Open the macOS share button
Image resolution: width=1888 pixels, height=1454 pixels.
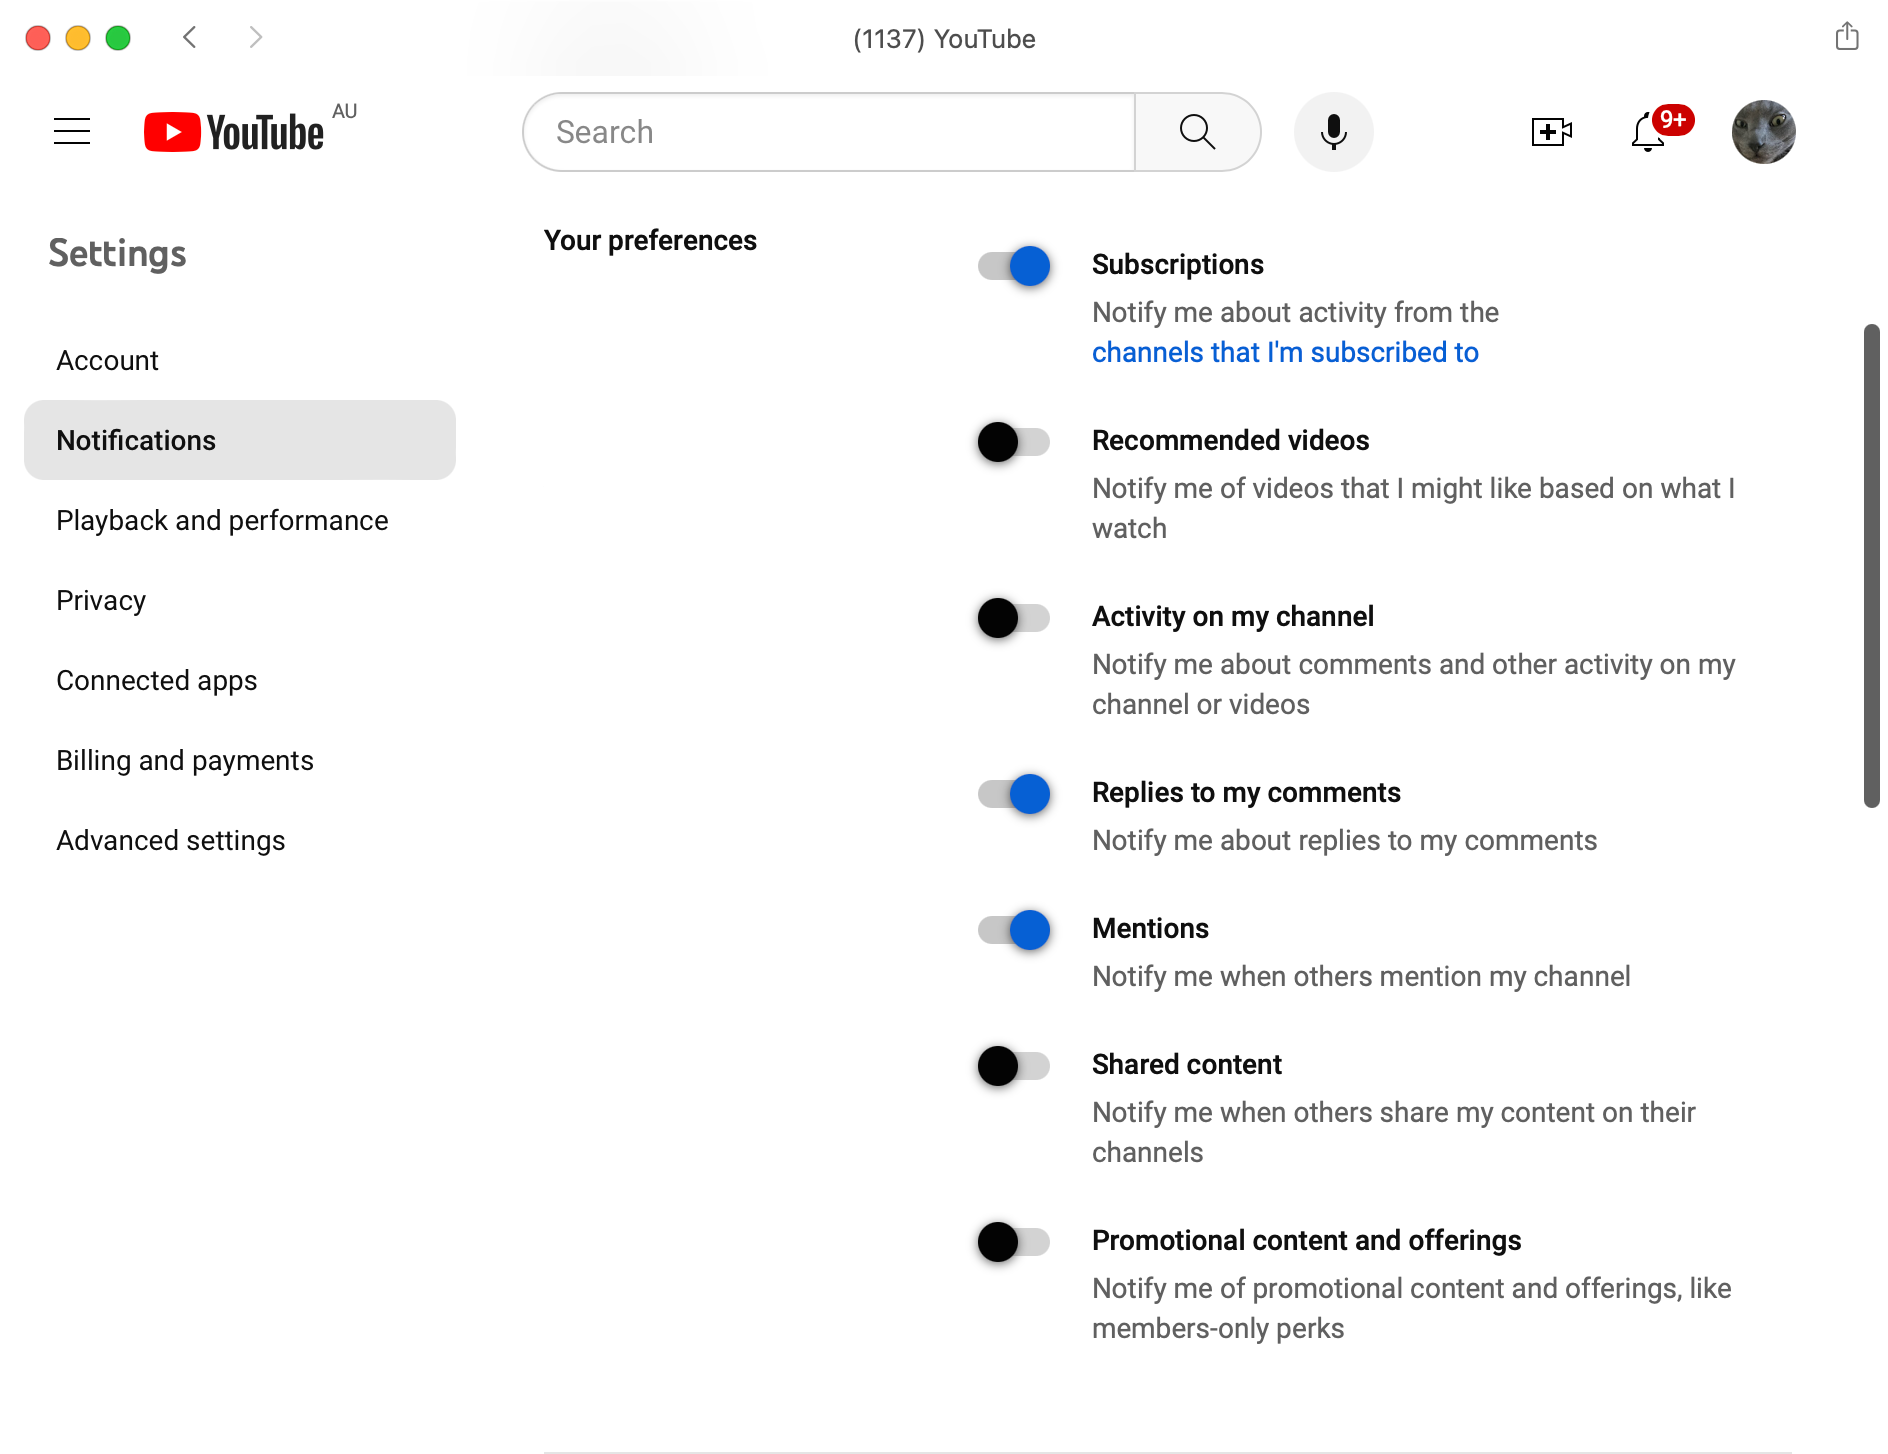tap(1845, 36)
